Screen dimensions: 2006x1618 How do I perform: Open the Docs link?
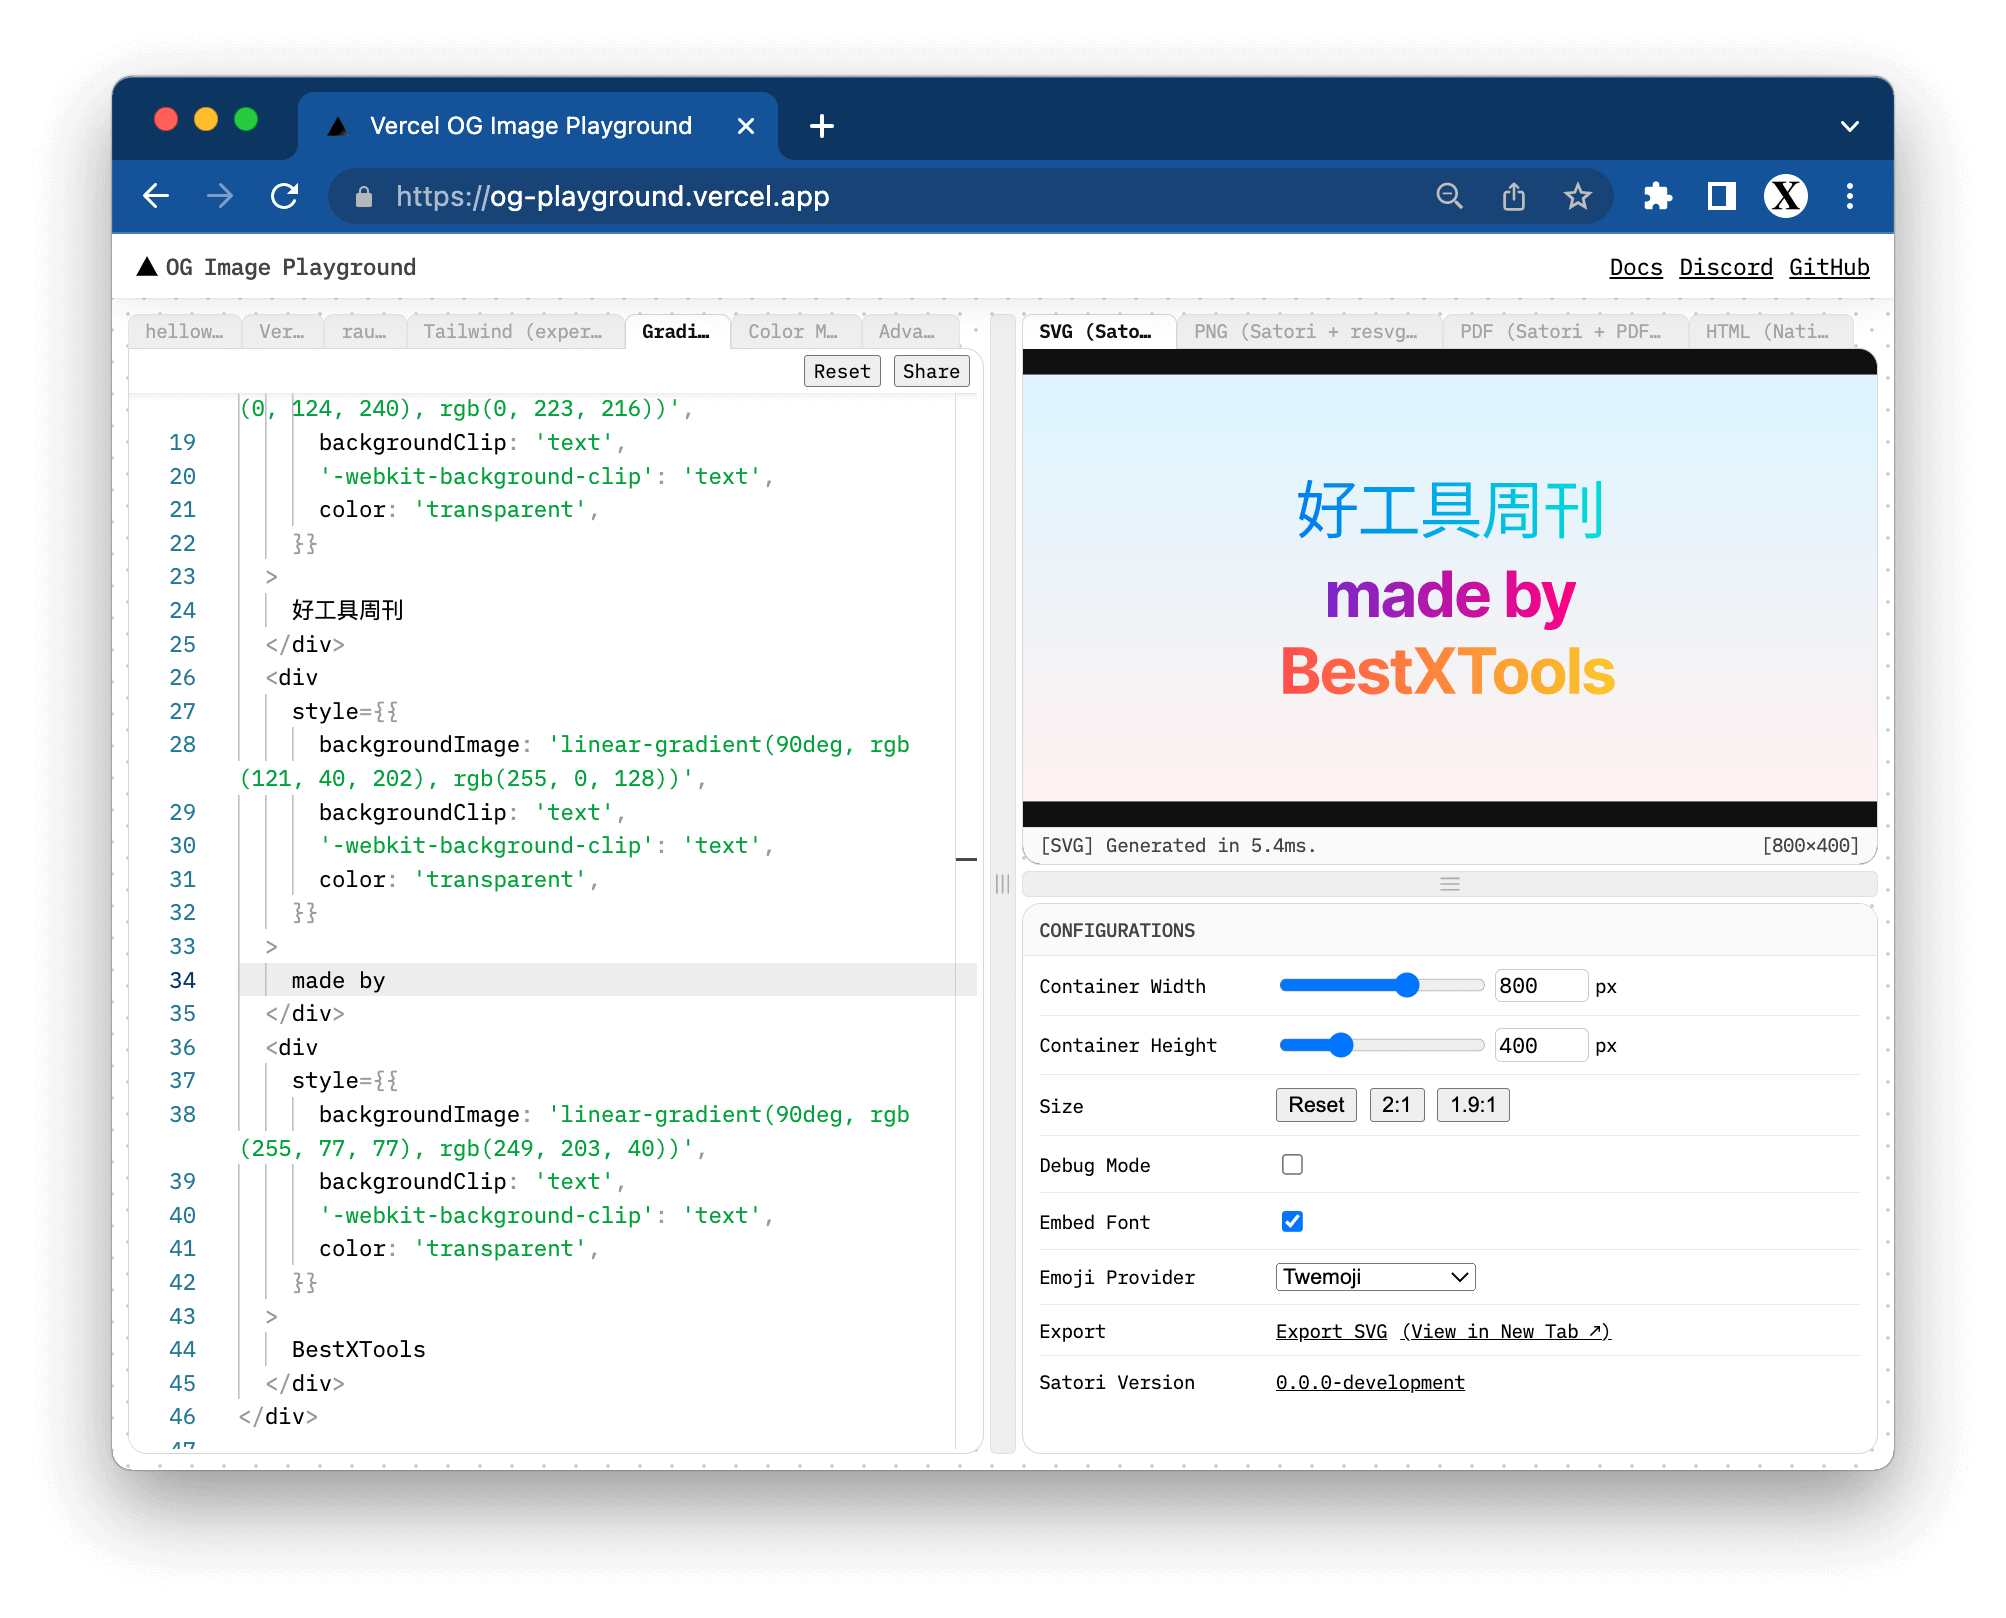click(1636, 267)
